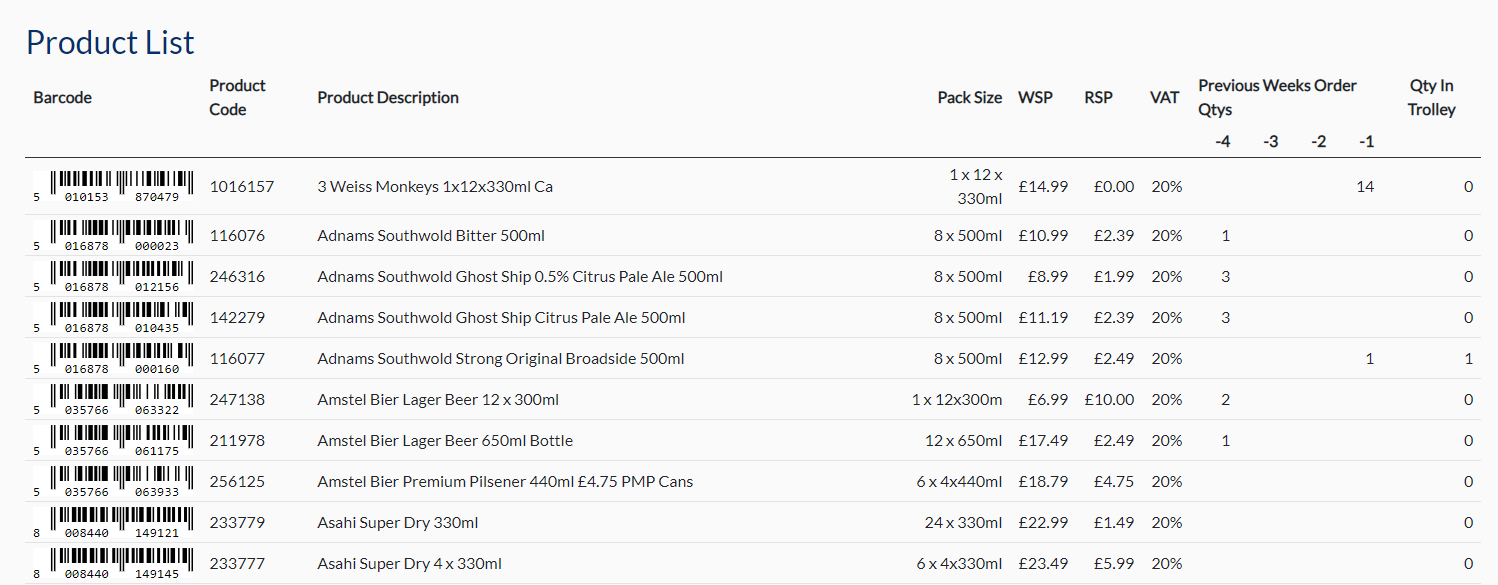Click product code 1016157
This screenshot has height=585, width=1498.
(241, 186)
